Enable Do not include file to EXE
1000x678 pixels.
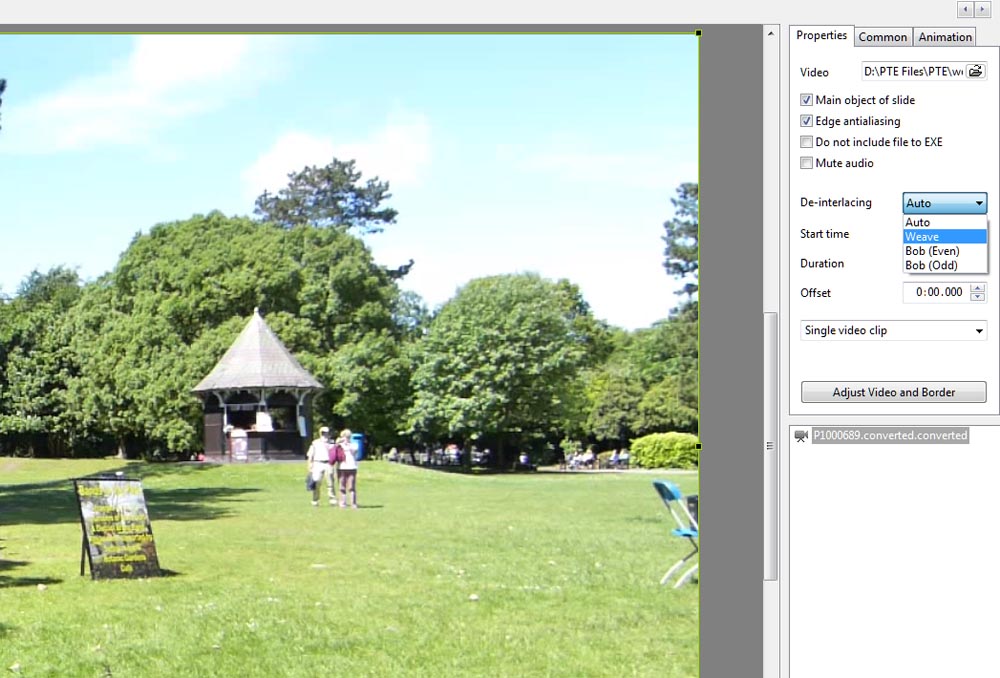click(806, 142)
